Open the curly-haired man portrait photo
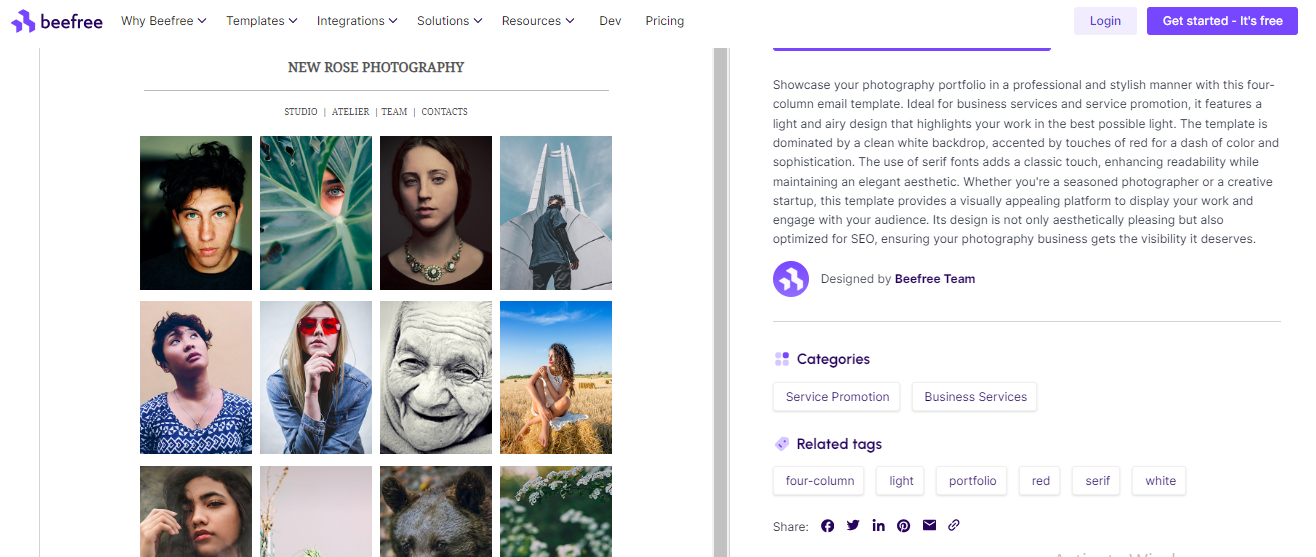 196,213
